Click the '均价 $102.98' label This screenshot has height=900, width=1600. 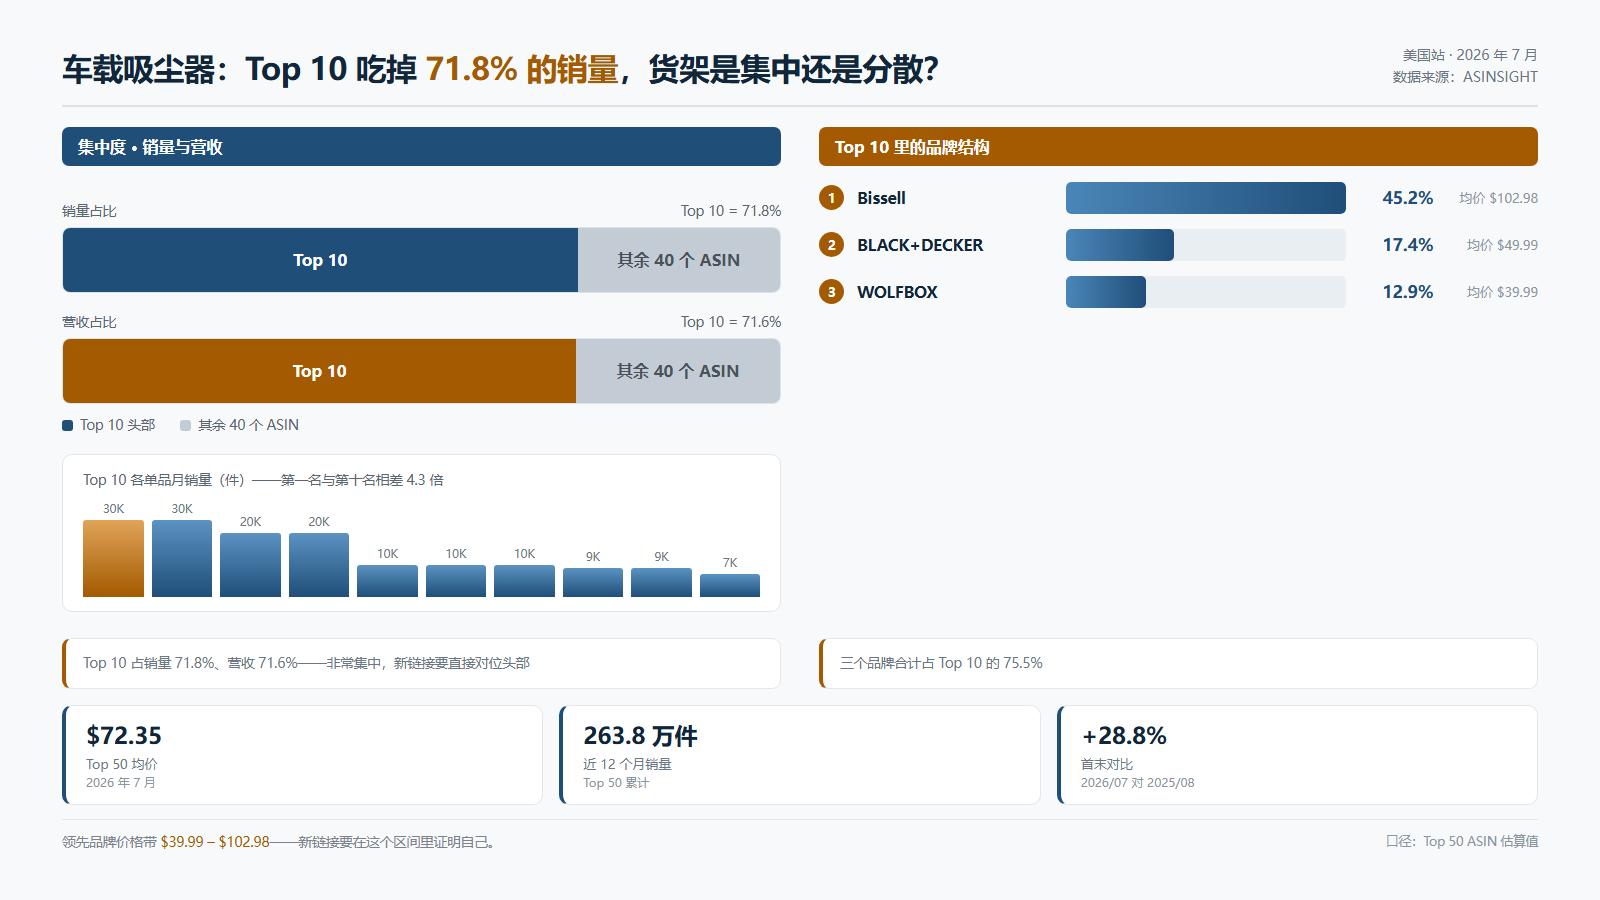[x=1498, y=198]
